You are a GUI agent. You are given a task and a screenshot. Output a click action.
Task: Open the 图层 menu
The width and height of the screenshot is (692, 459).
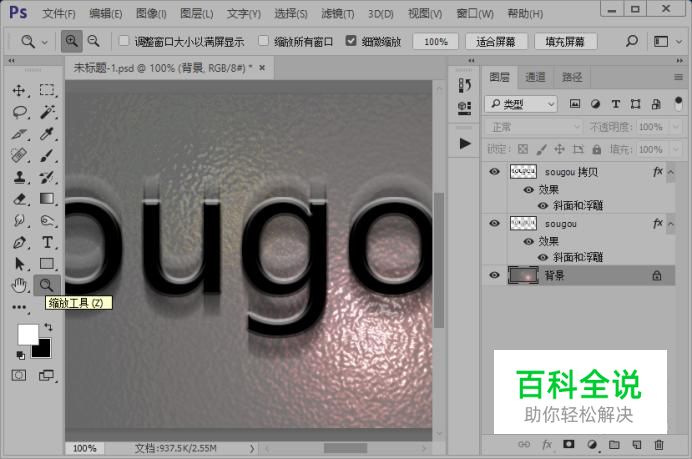pos(197,14)
